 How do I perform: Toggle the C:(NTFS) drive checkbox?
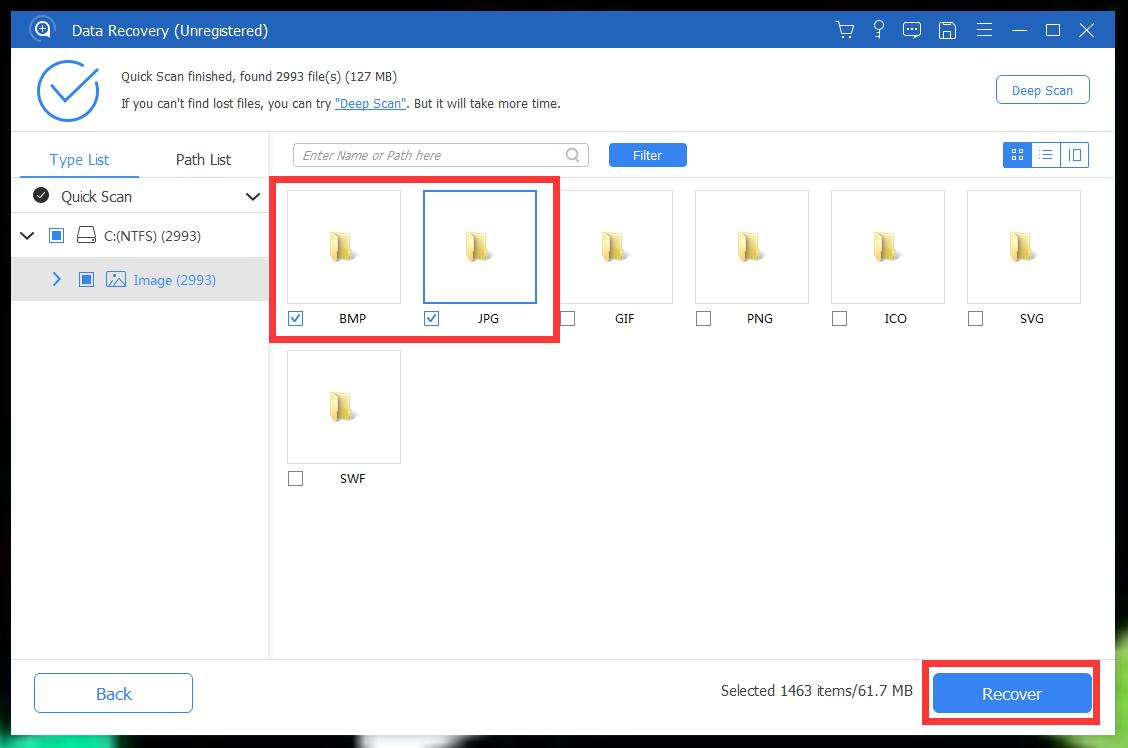(x=56, y=235)
